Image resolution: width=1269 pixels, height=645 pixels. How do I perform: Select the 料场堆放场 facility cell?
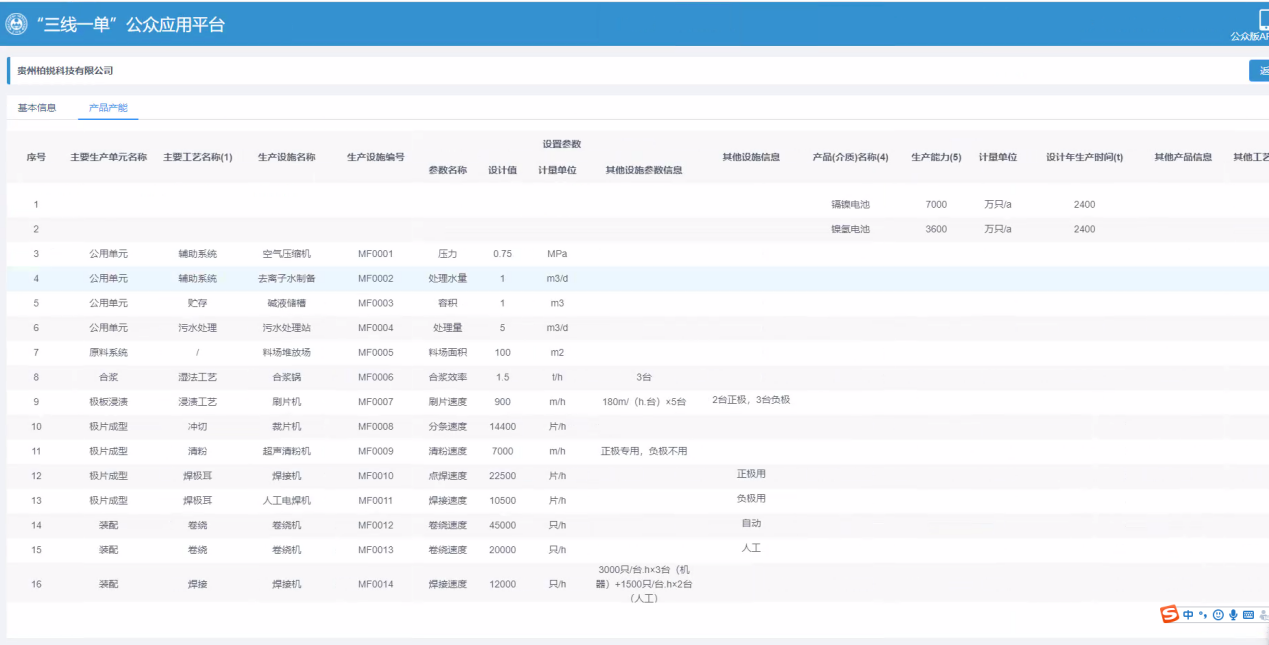pos(287,352)
